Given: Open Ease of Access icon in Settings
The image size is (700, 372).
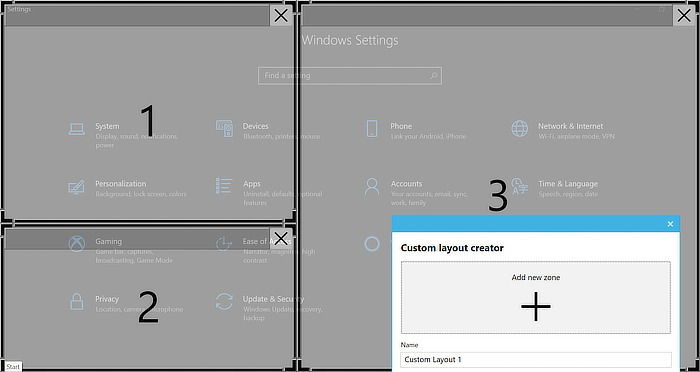Looking at the screenshot, I should 224,244.
